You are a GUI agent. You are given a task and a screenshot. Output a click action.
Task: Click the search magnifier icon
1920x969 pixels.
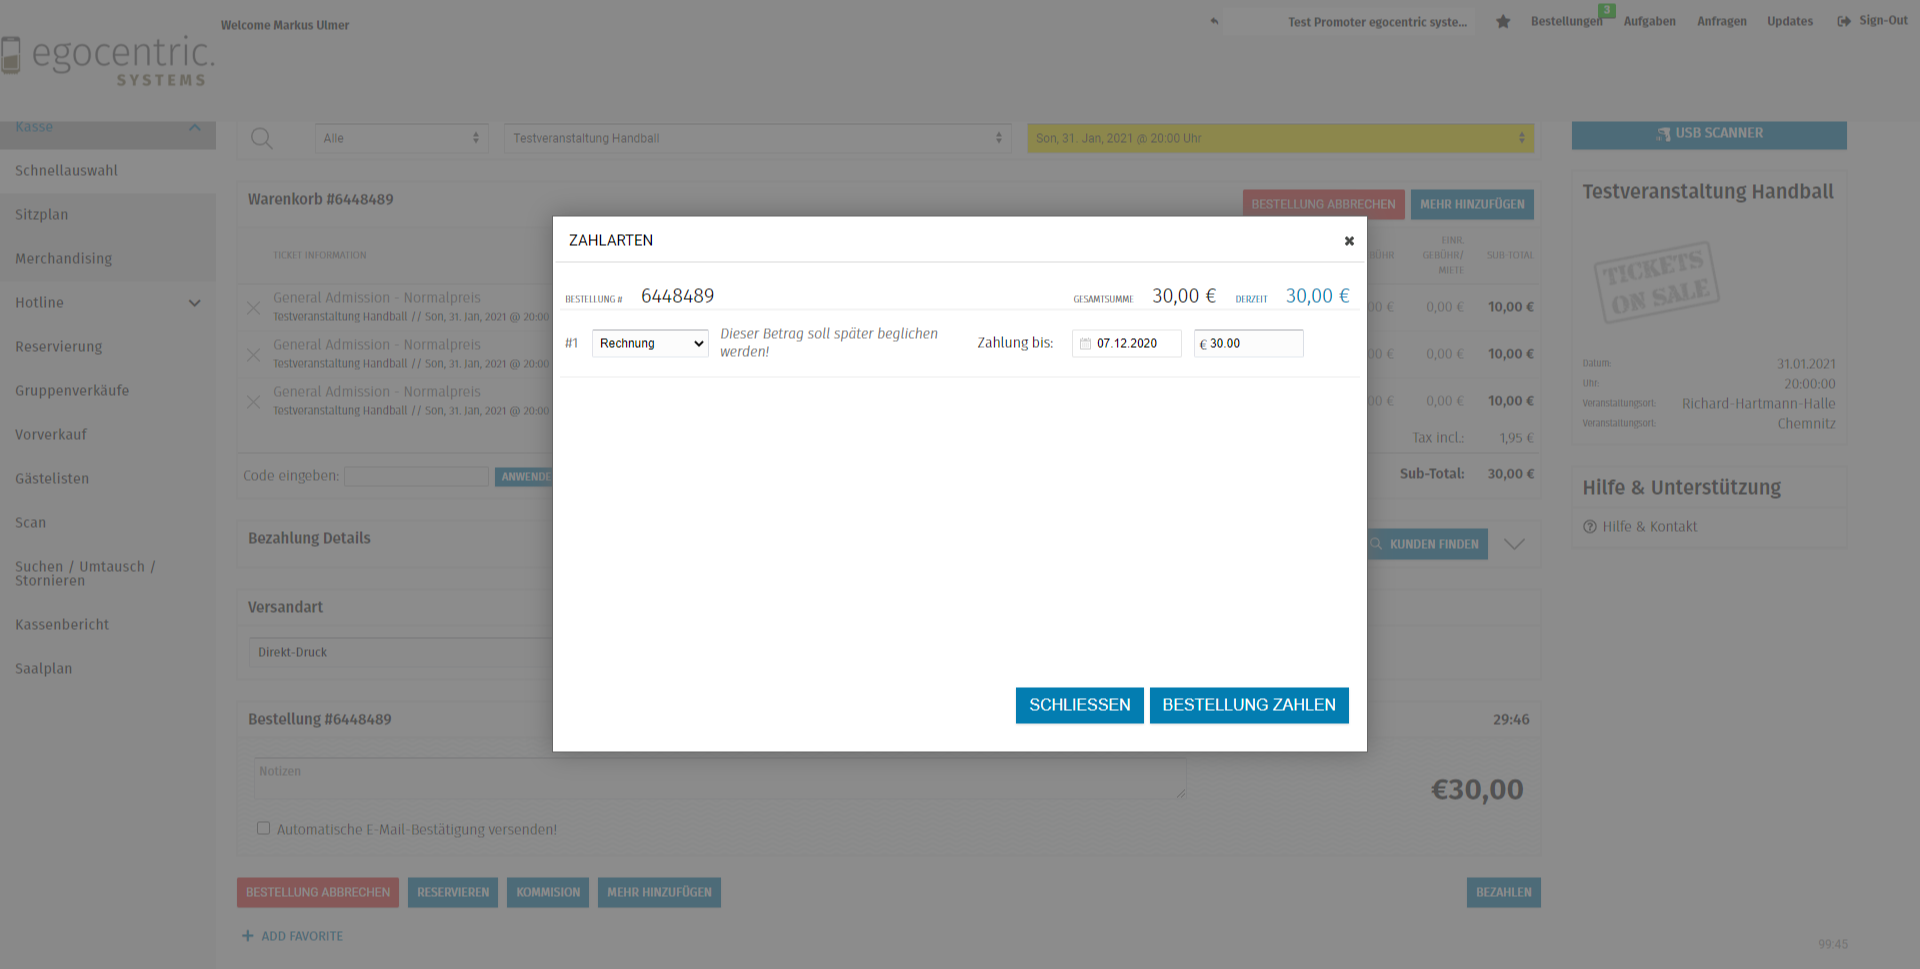261,138
